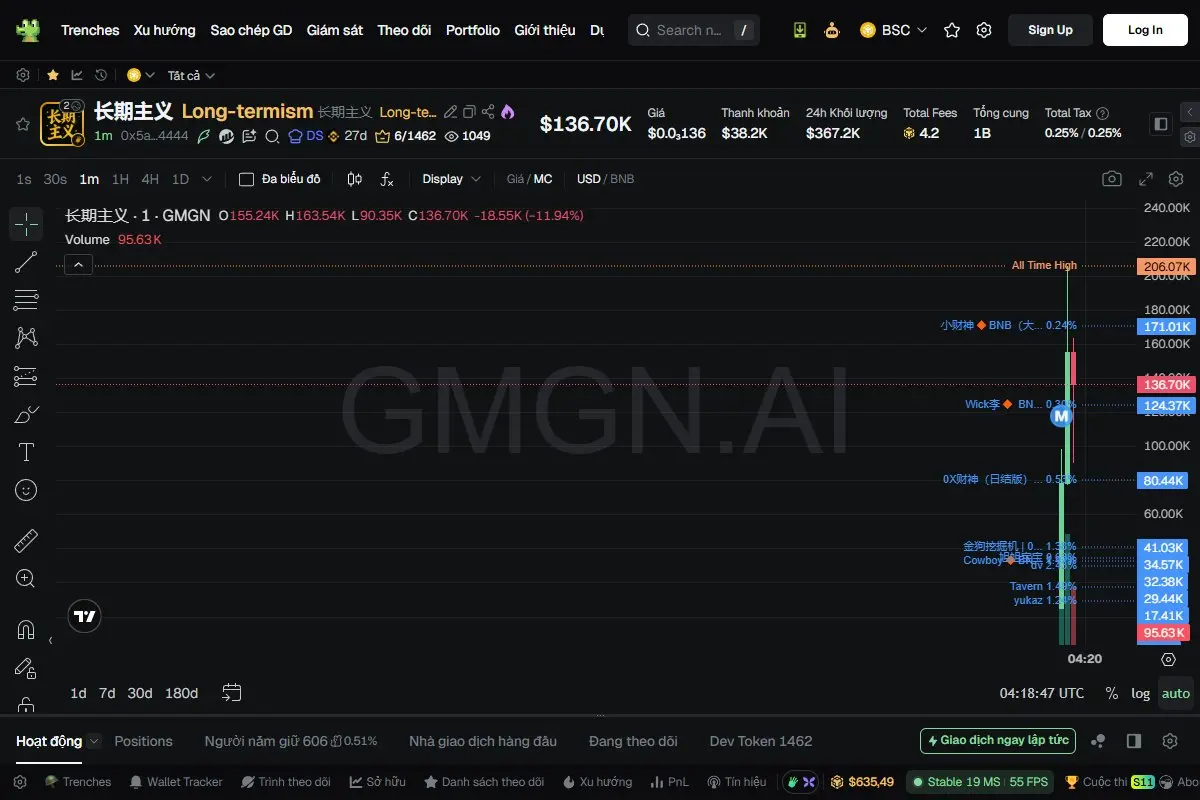Screen dimensions: 1200x800
Task: Expand the Tất cả filter dropdown
Action: 191,75
